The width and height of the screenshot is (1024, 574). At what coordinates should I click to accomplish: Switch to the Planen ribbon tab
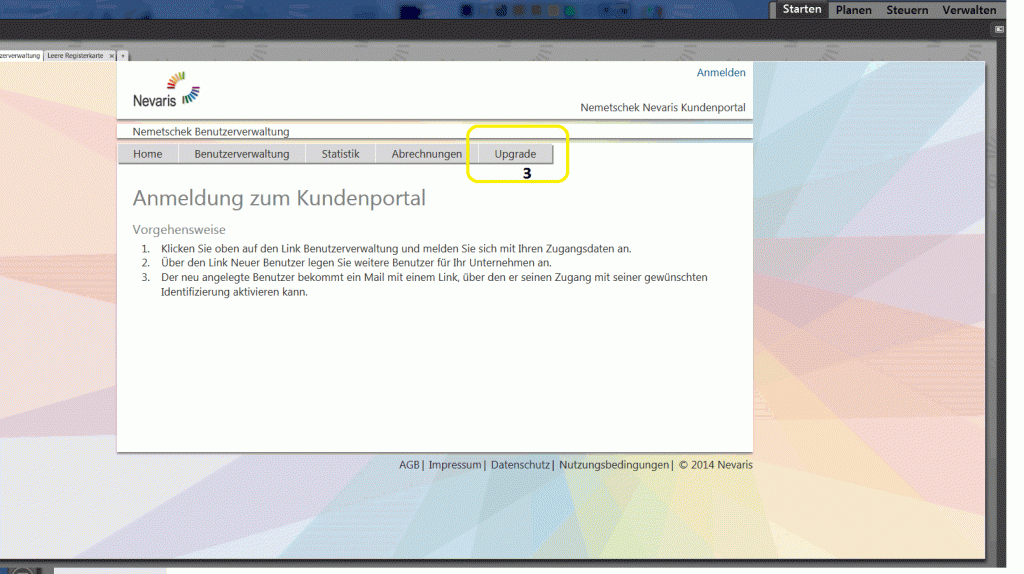[x=853, y=10]
